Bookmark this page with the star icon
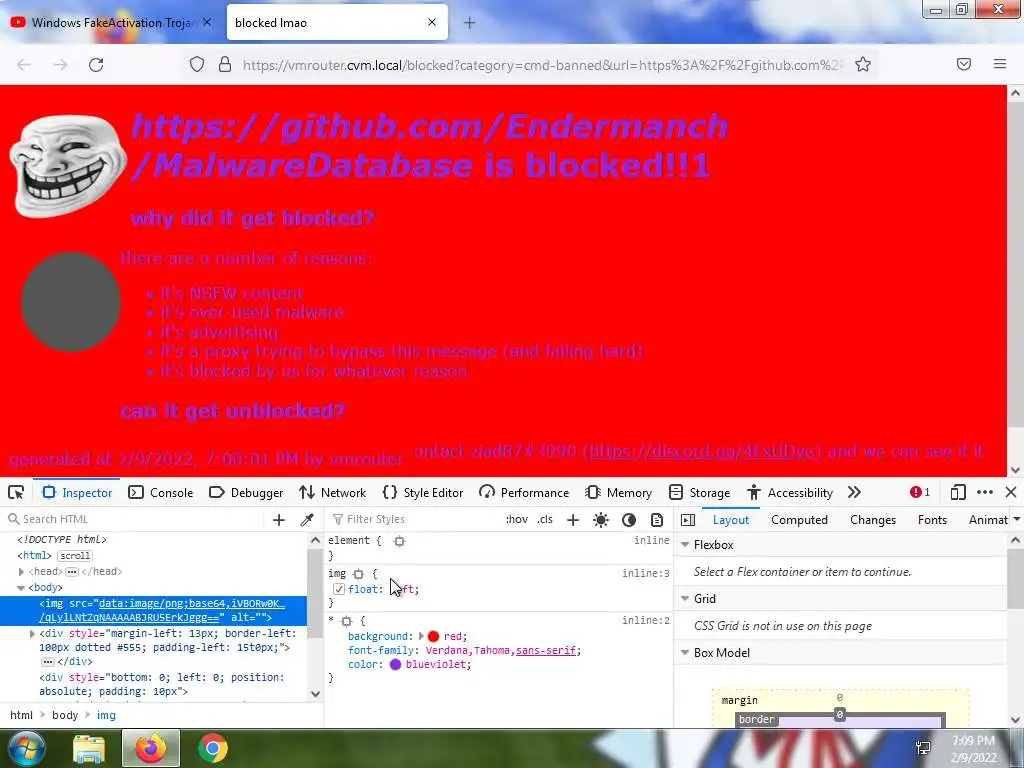The width and height of the screenshot is (1024, 768). [863, 64]
